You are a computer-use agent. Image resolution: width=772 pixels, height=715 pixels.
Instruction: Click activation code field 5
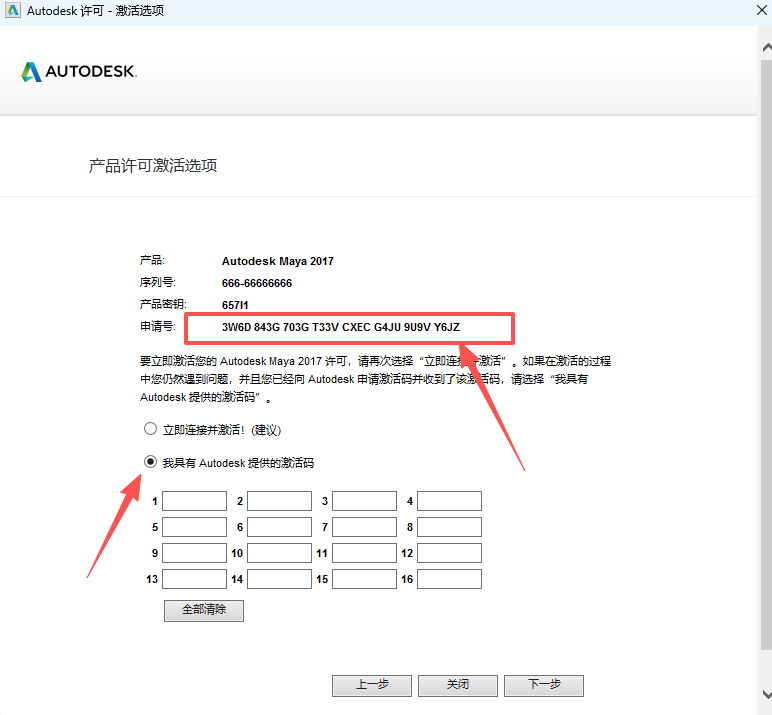tap(194, 527)
